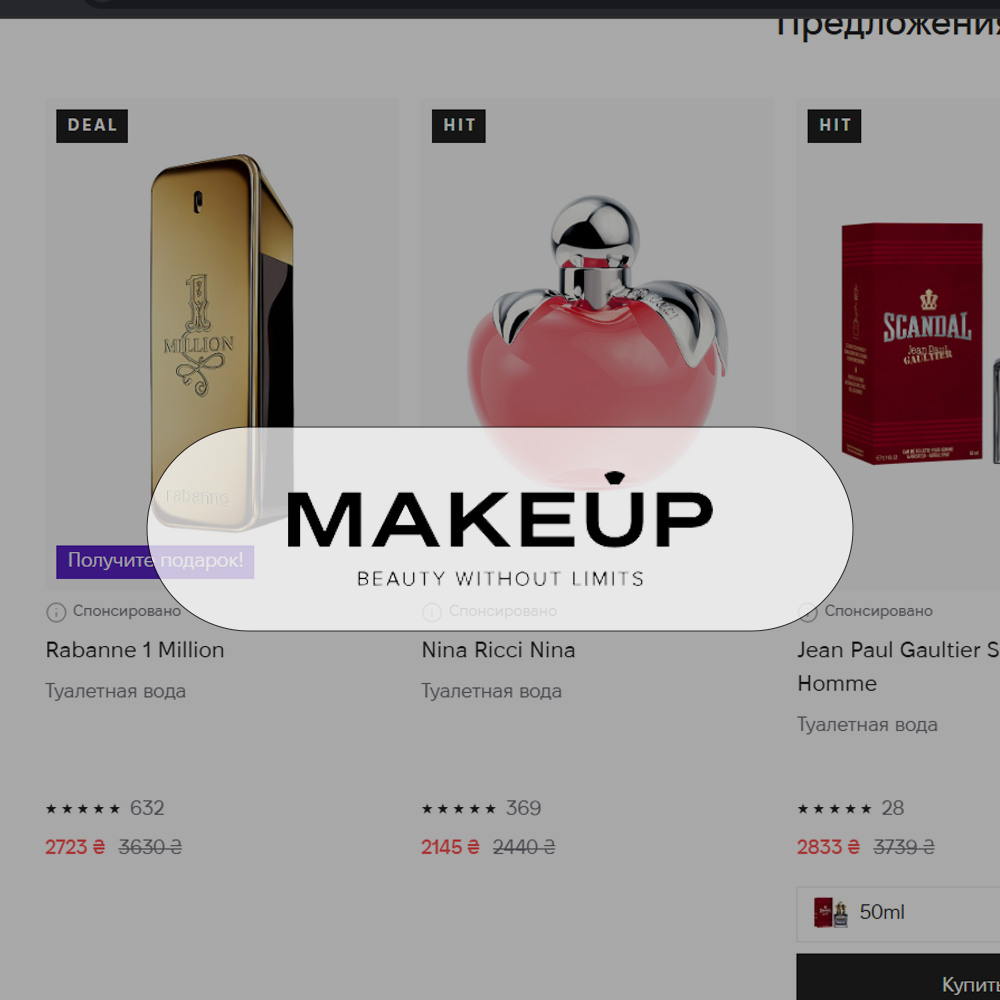Click the review count 632

pyautogui.click(x=147, y=809)
